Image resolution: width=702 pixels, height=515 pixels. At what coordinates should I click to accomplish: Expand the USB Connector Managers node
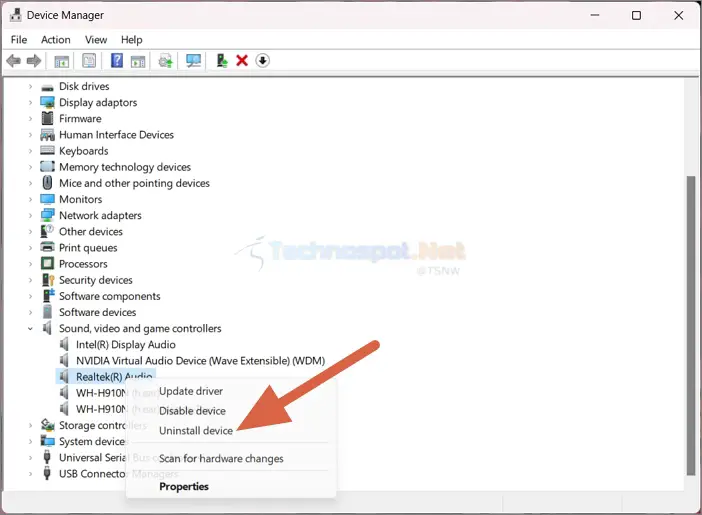[x=30, y=474]
